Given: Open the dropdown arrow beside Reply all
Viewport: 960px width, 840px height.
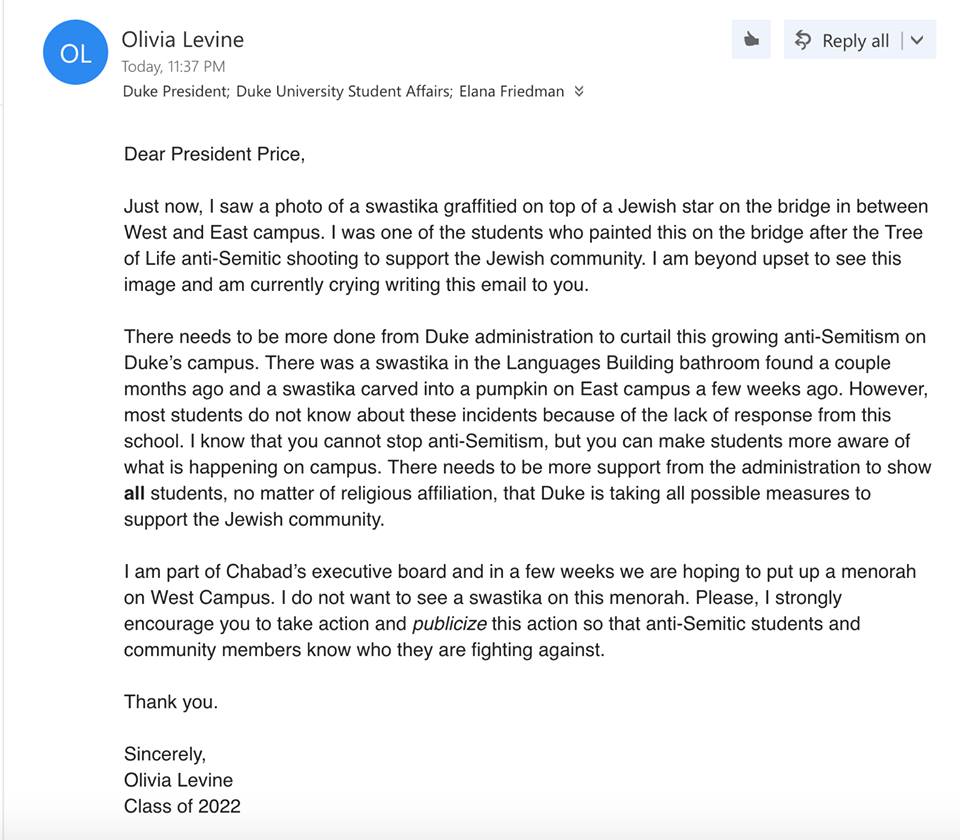Looking at the screenshot, I should click(918, 40).
